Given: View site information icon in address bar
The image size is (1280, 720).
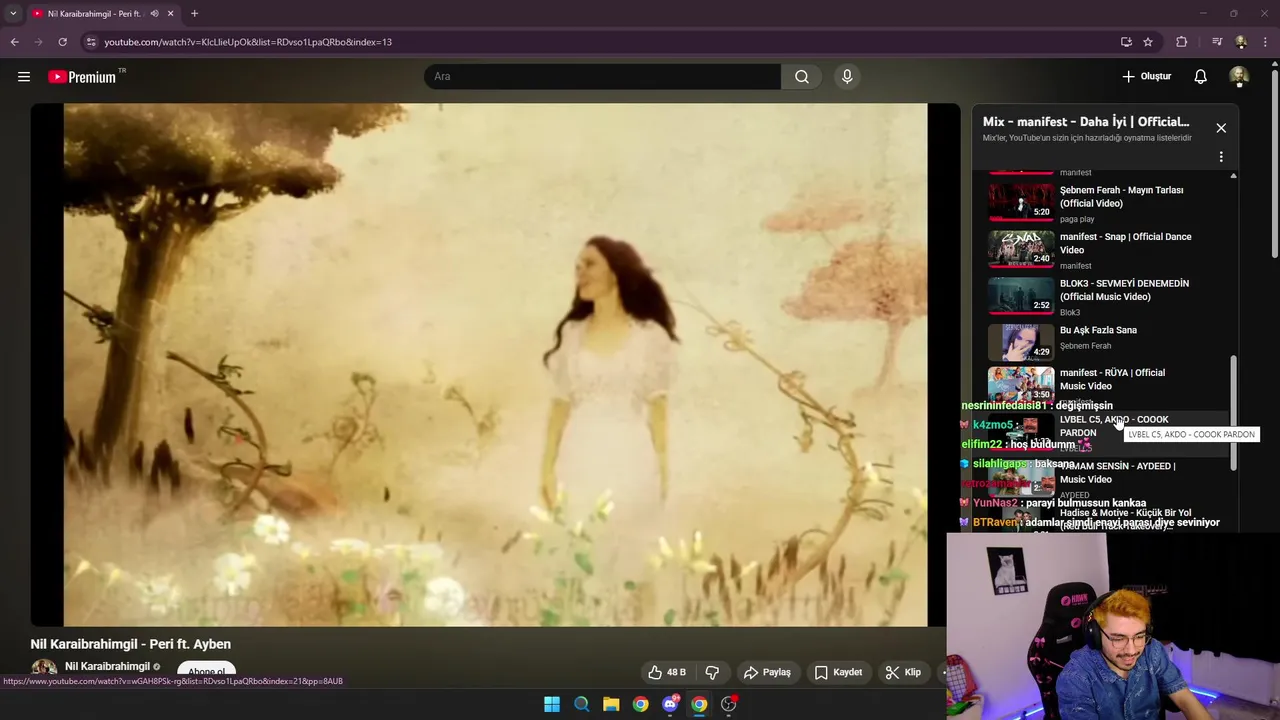Looking at the screenshot, I should point(91,42).
